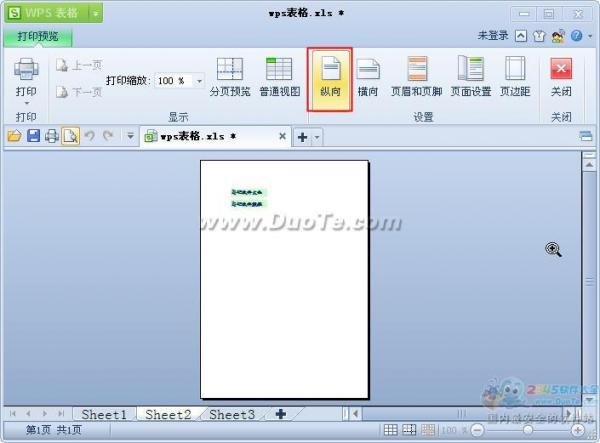This screenshot has width=600, height=443.
Task: Click the 第1页 共1页 page status text
Action: point(54,430)
